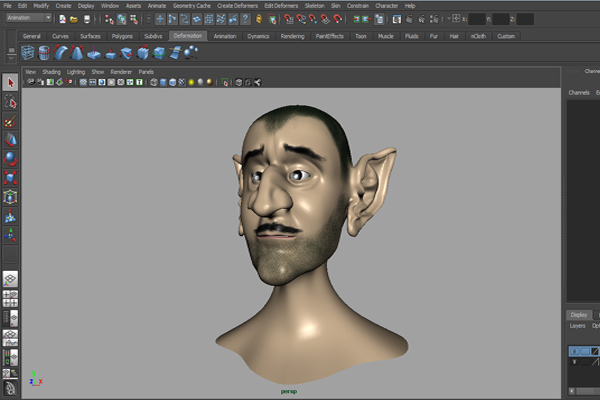The image size is (600, 400).
Task: Toggle smooth shade all in viewport
Action: point(163,82)
